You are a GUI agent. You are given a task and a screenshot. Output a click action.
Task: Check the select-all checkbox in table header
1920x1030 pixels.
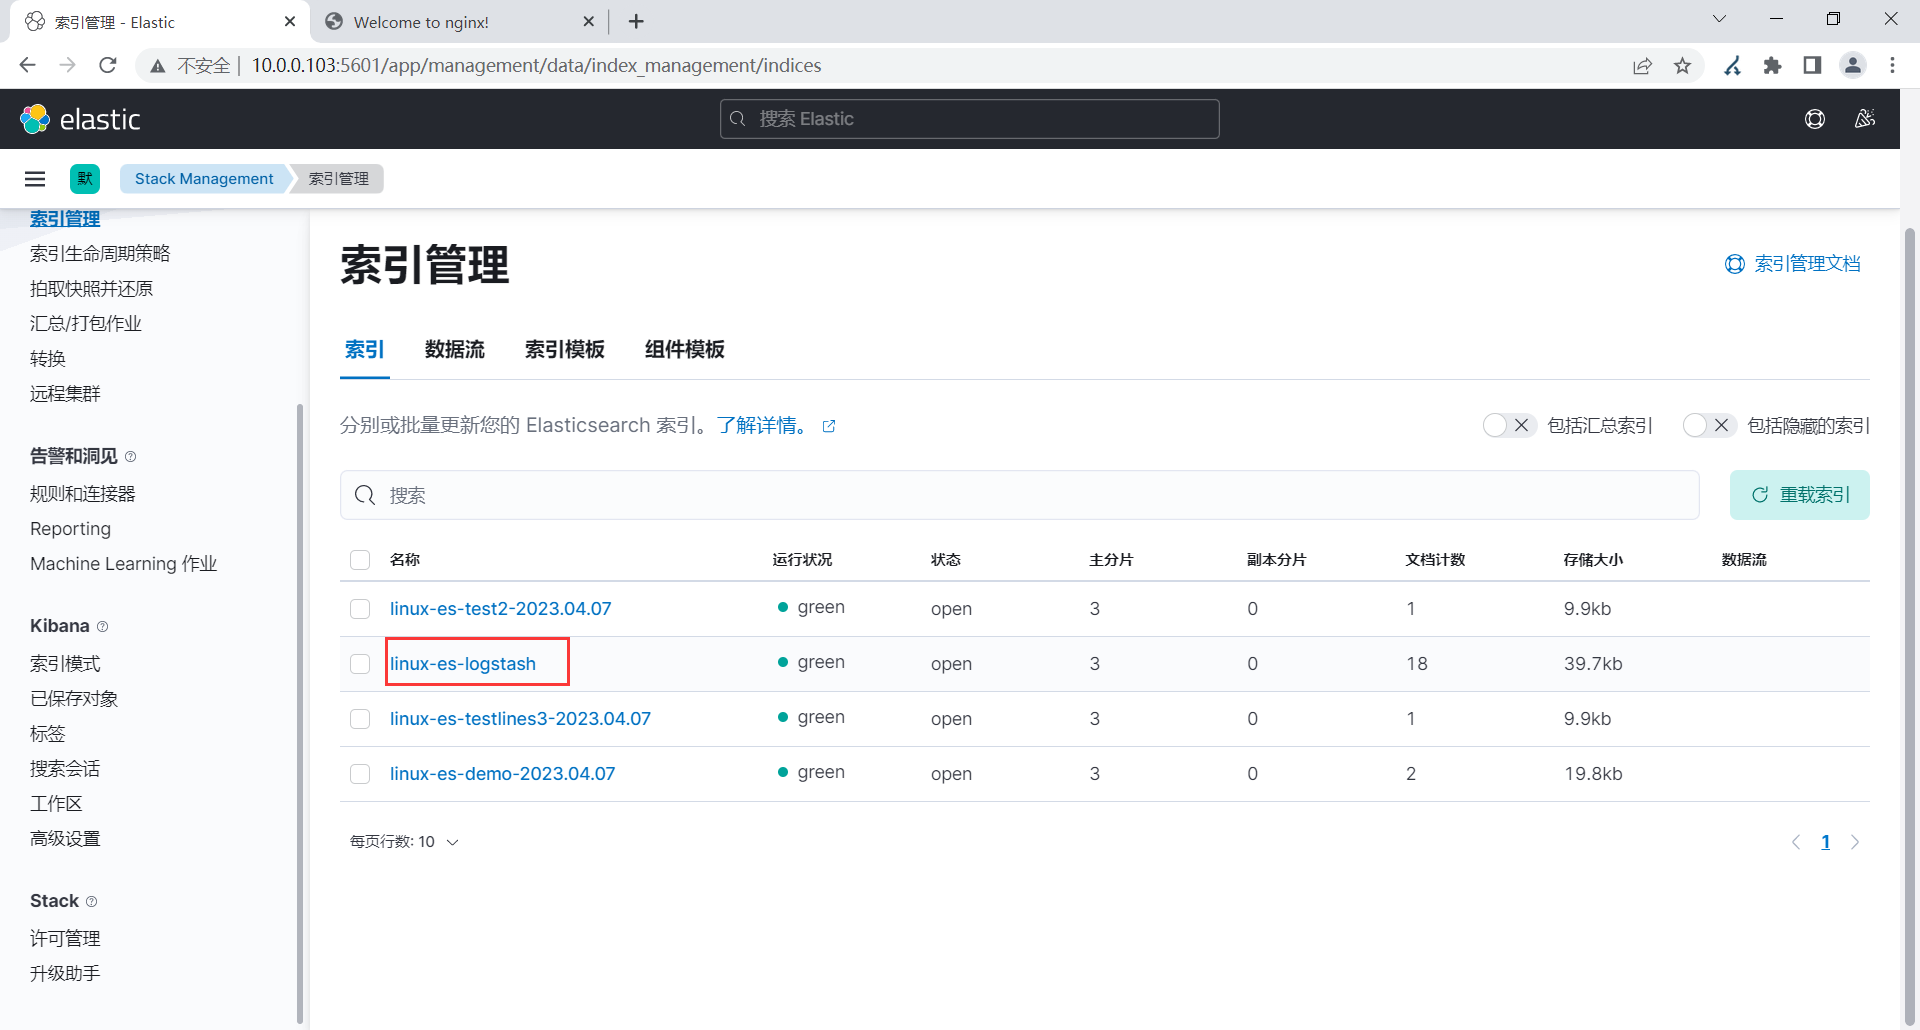tap(360, 560)
